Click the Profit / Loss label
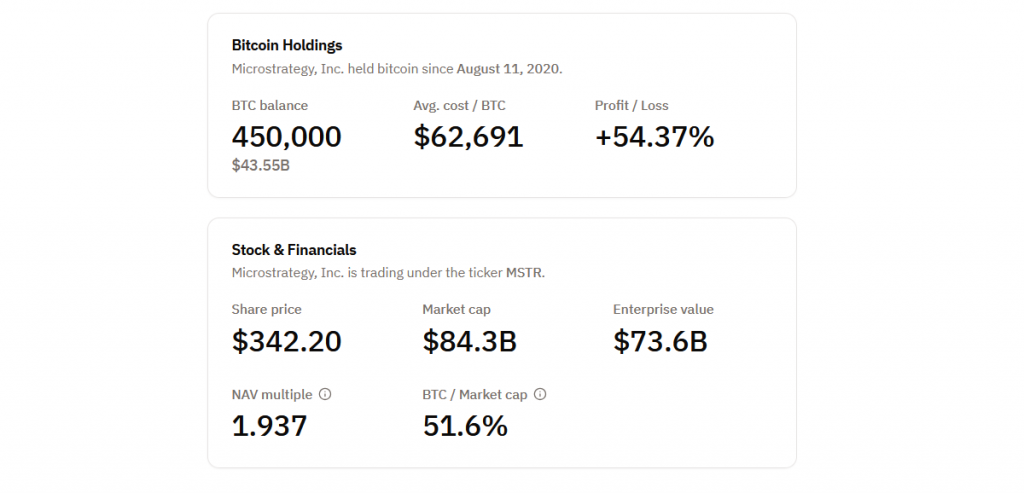The width and height of the screenshot is (1024, 493). click(x=631, y=105)
